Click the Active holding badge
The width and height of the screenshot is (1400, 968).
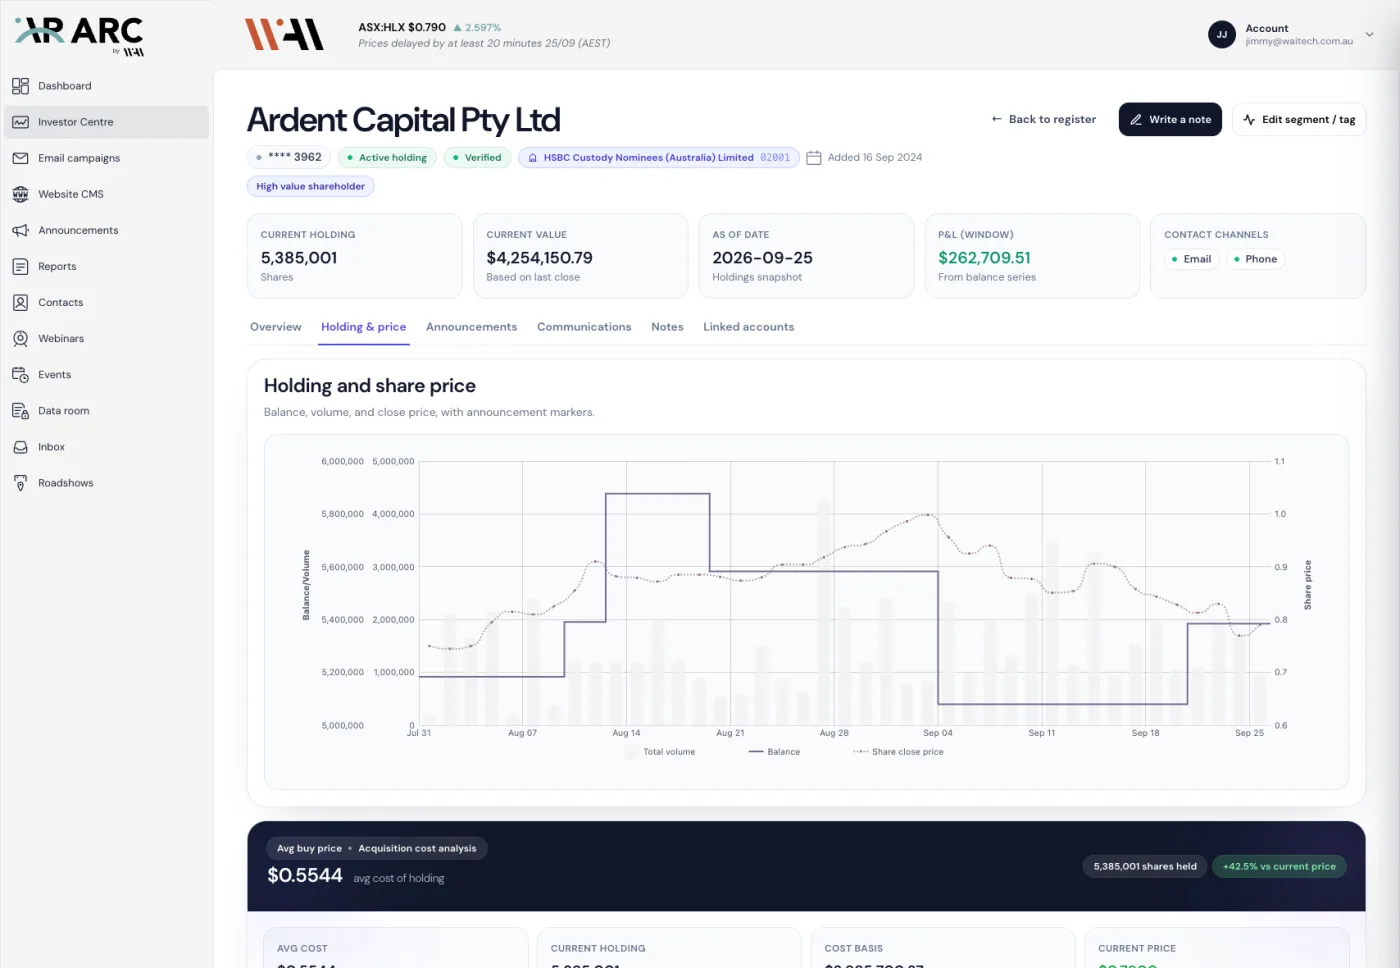tap(387, 158)
